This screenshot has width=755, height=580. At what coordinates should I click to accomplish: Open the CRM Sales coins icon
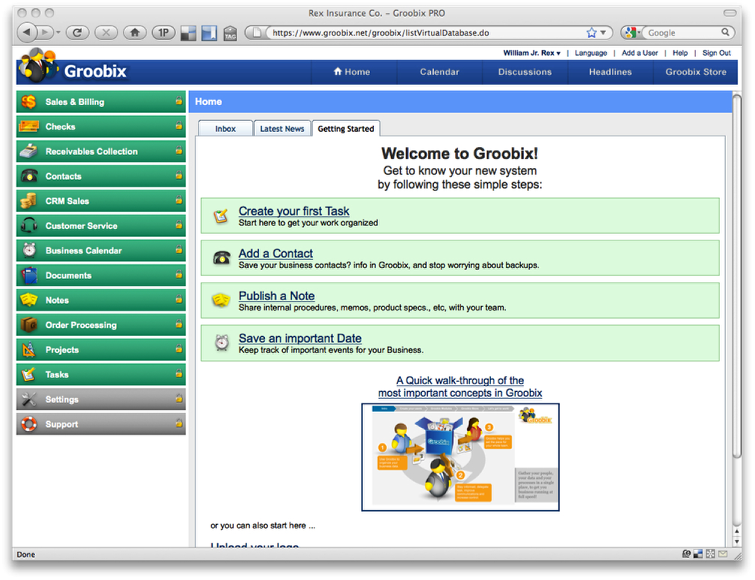[x=29, y=201]
